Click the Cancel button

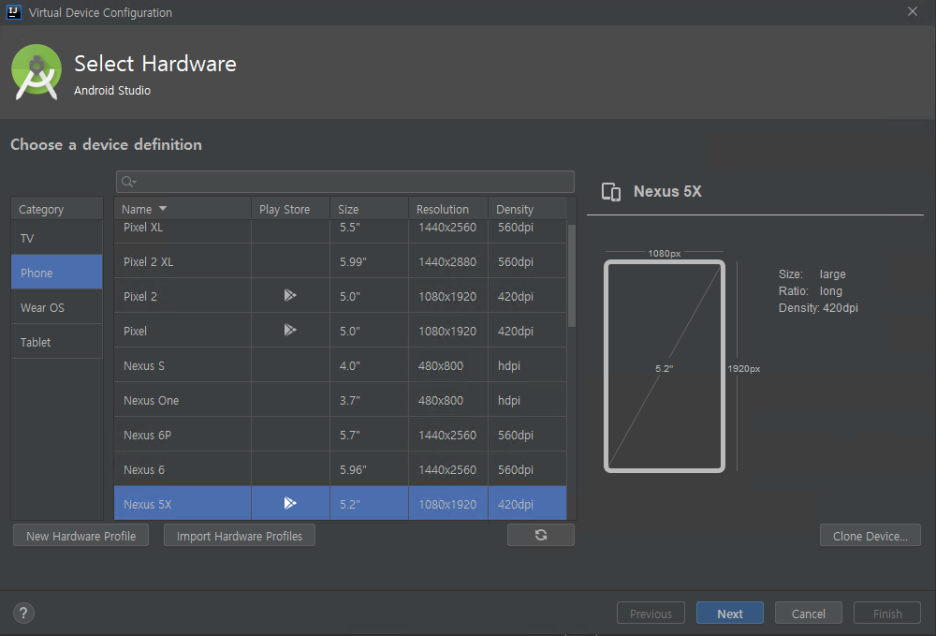808,613
